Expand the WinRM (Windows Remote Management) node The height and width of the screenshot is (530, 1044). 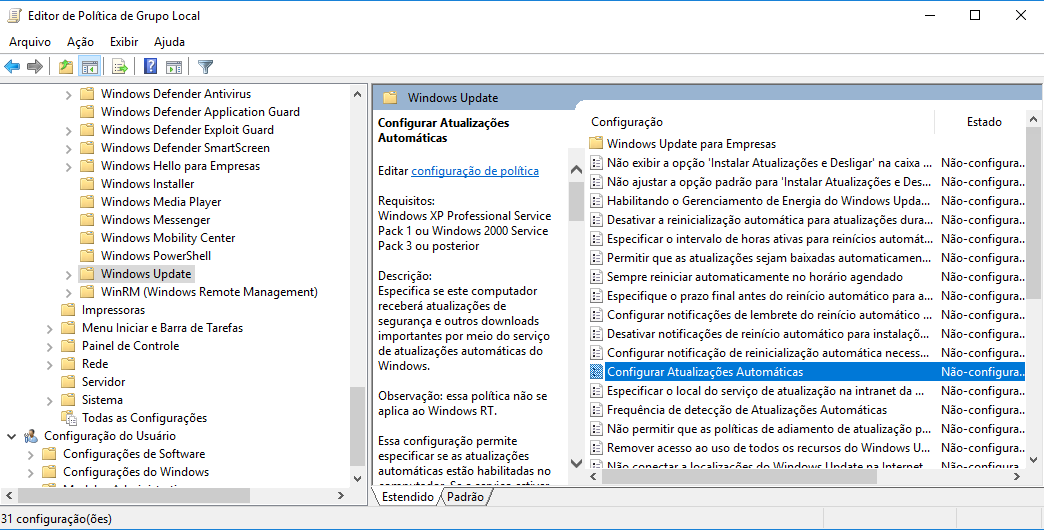[x=68, y=292]
